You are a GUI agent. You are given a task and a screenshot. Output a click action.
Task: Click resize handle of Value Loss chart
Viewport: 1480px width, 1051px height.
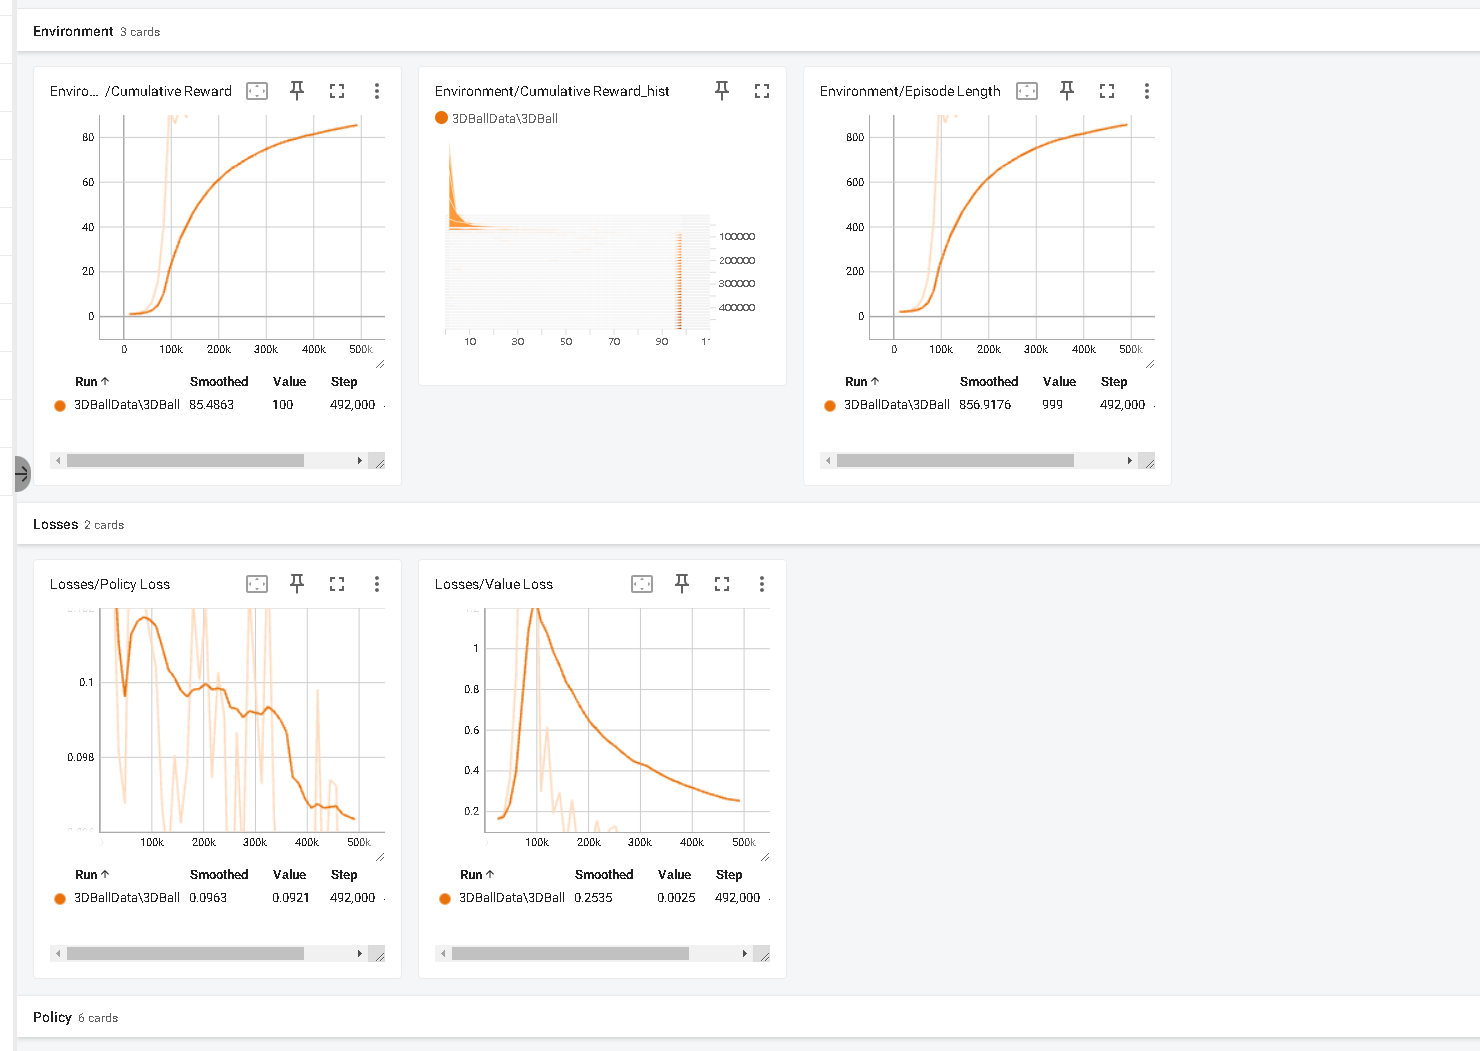click(765, 857)
